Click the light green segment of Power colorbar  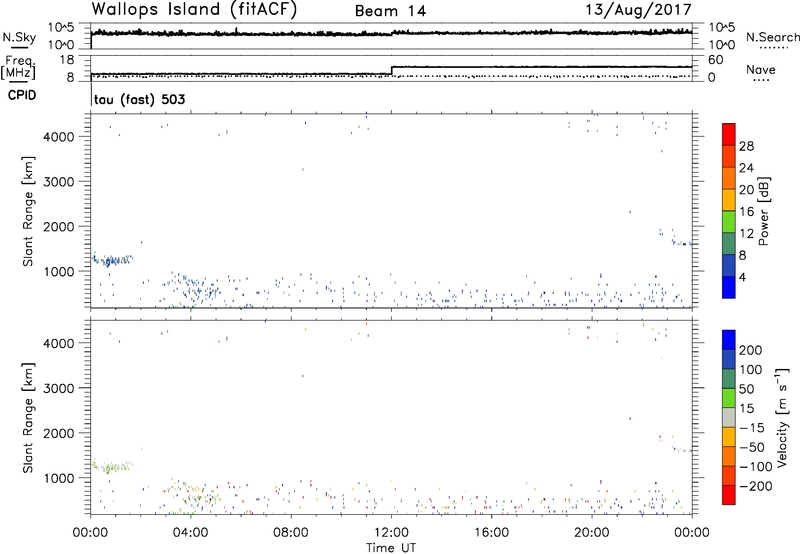pyautogui.click(x=729, y=221)
